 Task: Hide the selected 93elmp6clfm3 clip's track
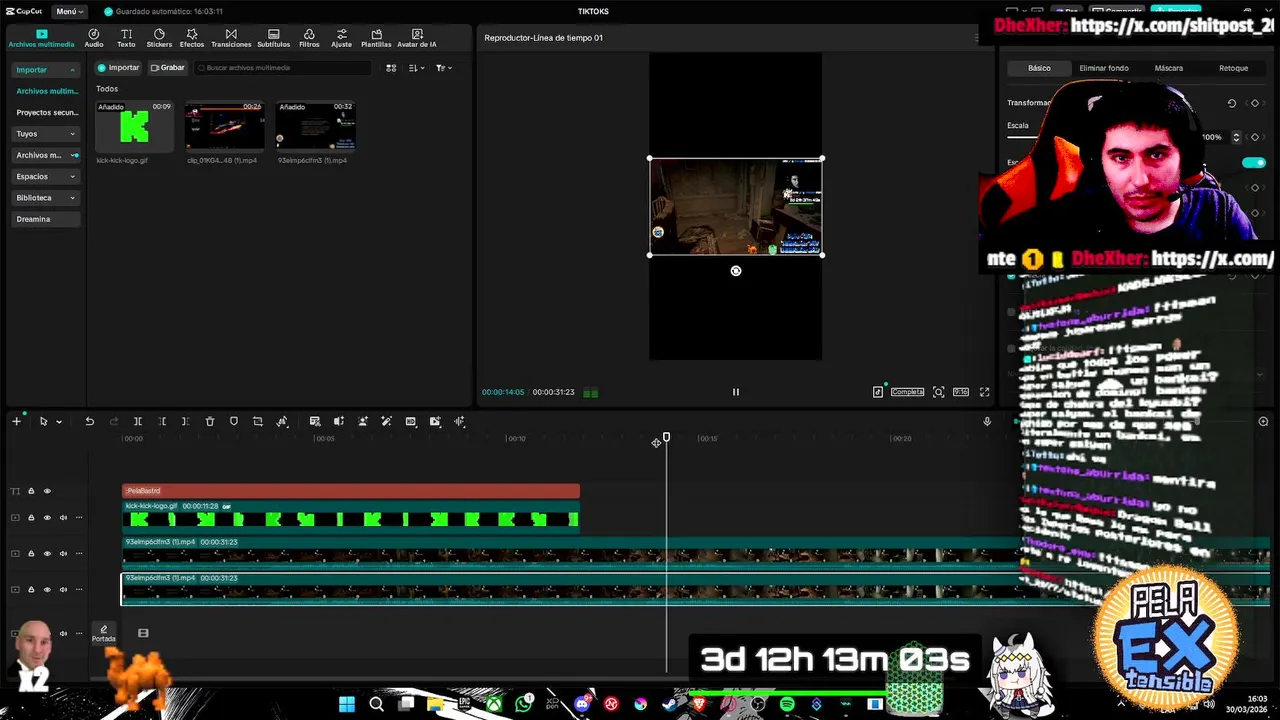tap(47, 590)
